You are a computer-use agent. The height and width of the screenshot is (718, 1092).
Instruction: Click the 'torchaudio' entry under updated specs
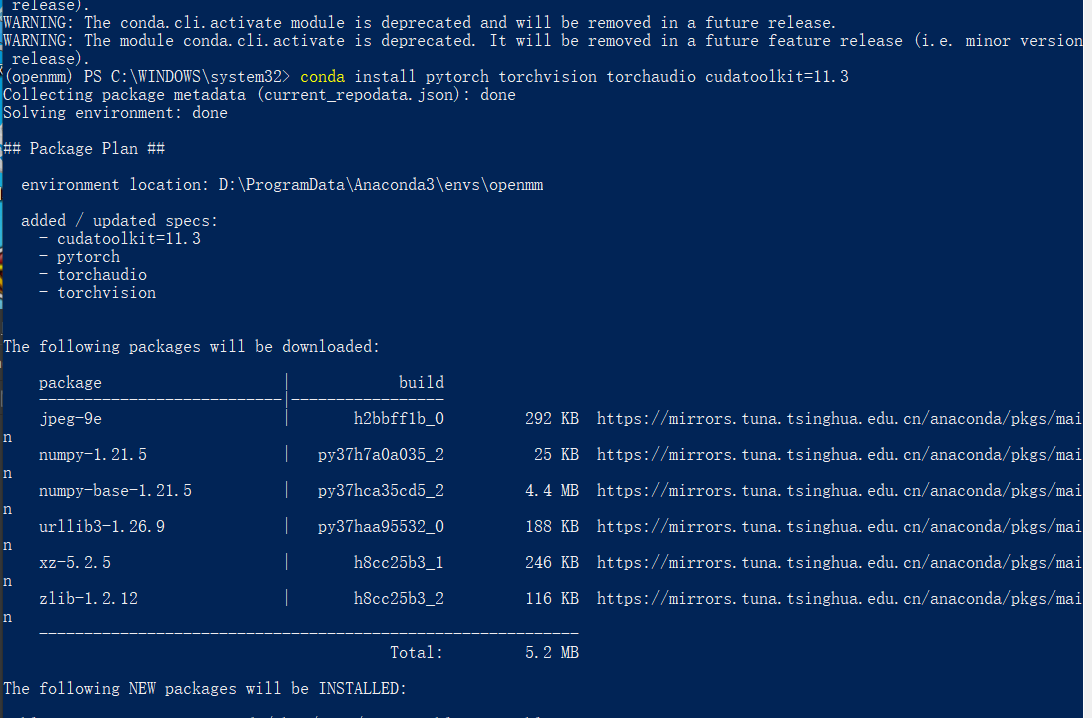click(102, 275)
